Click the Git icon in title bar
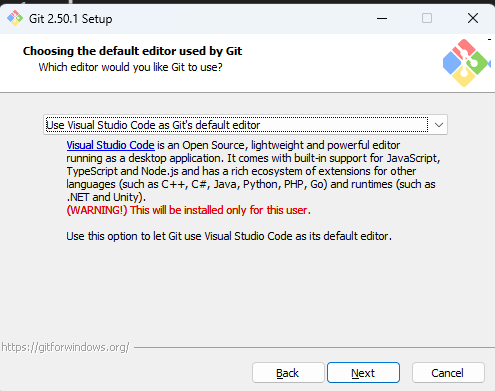This screenshot has height=391, width=495. (15, 18)
